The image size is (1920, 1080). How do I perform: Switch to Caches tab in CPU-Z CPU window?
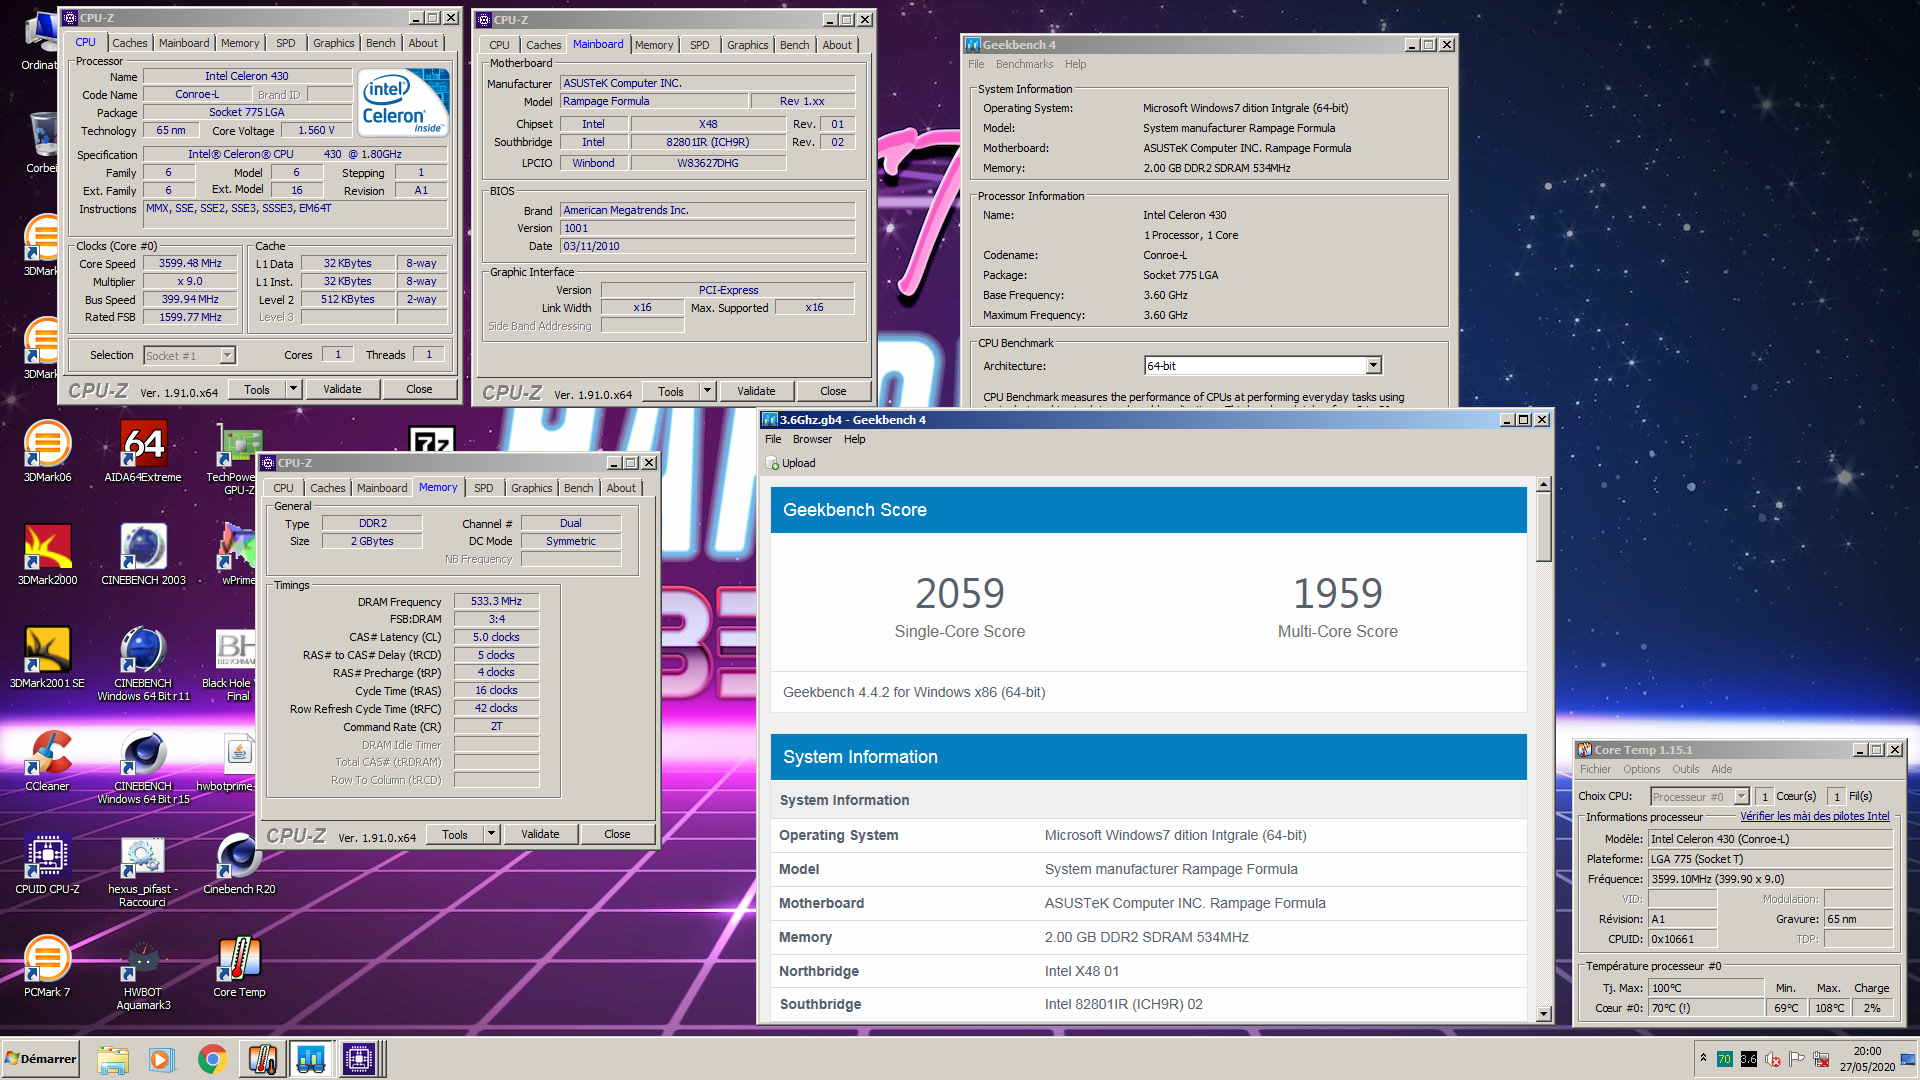pos(129,43)
